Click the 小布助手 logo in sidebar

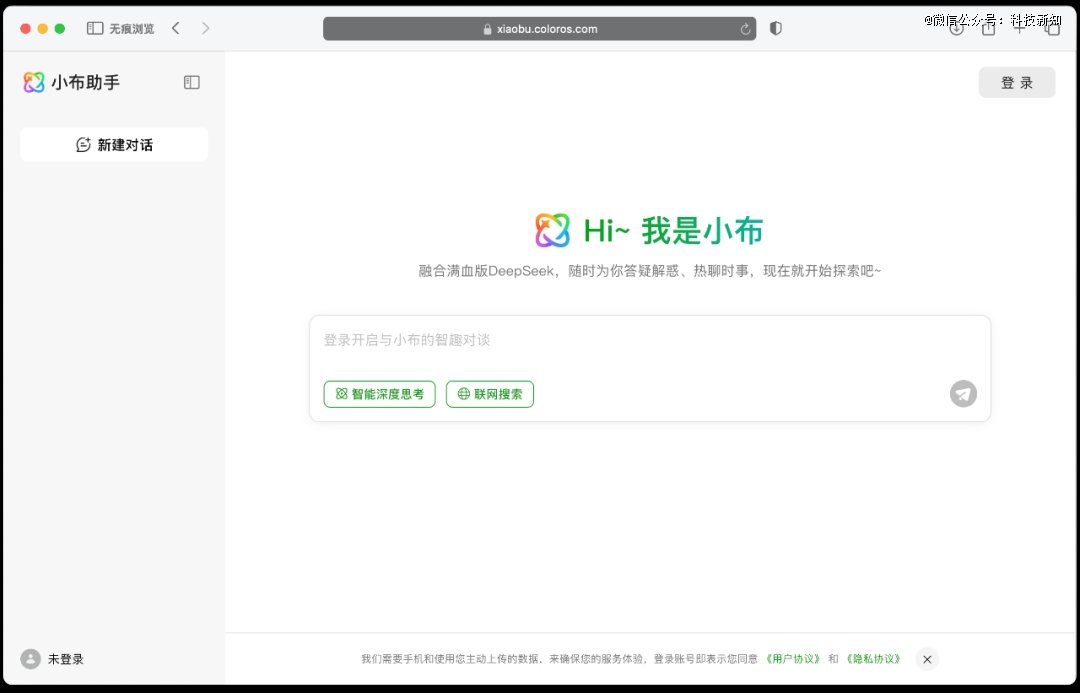pyautogui.click(x=34, y=83)
